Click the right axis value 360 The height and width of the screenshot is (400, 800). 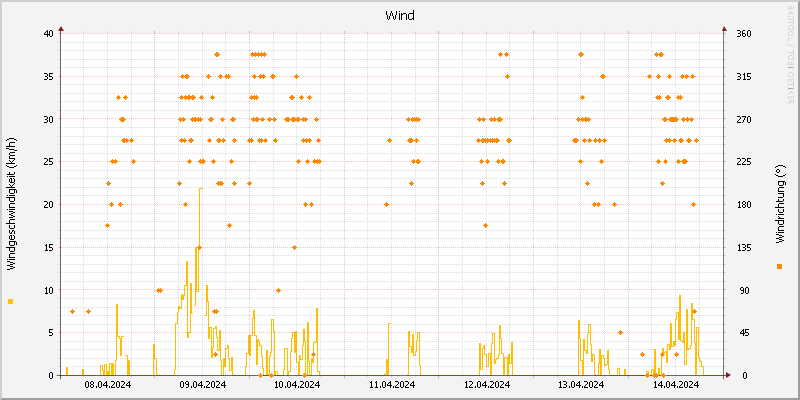[744, 34]
